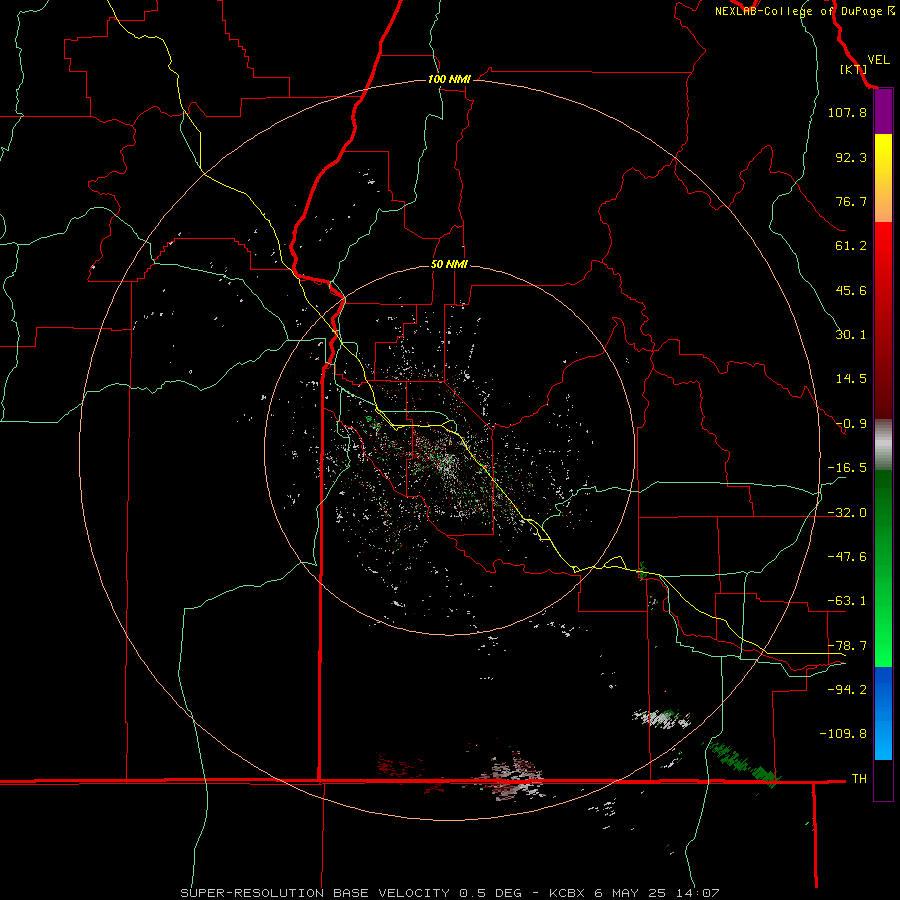Select the -0.9 scale value
Screen dimensions: 900x900
(x=851, y=424)
